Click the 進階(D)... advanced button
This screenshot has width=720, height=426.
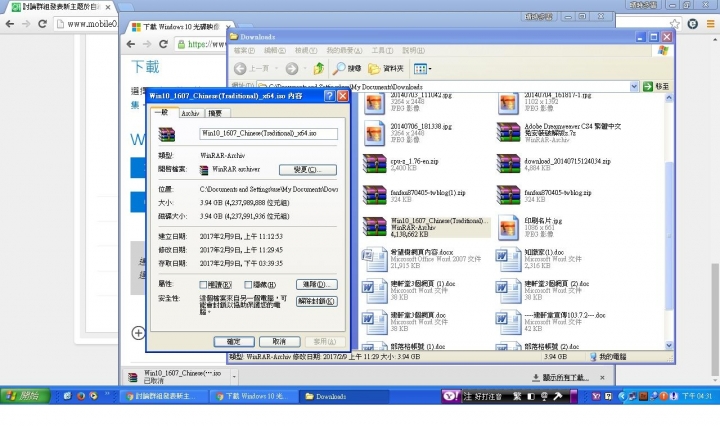pos(317,285)
